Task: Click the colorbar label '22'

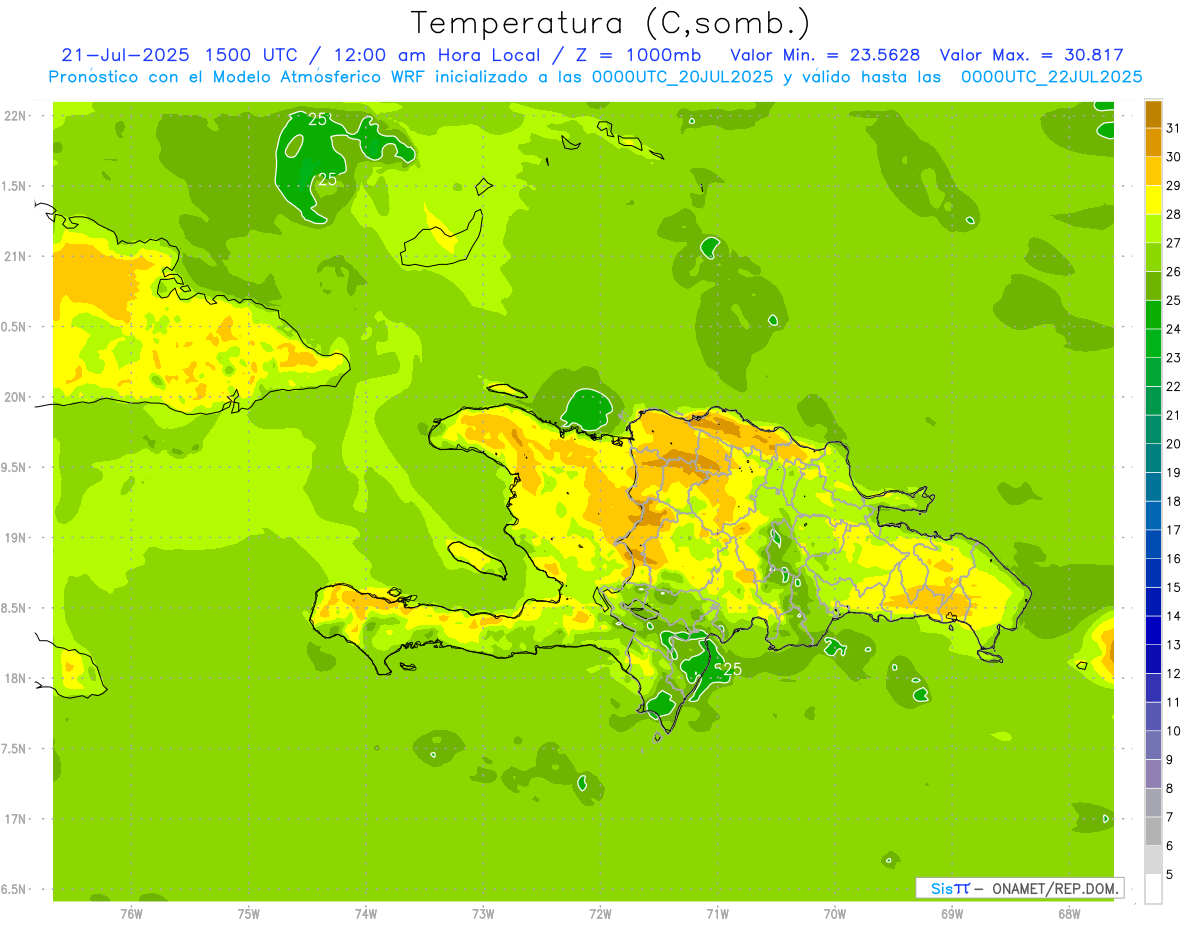Action: 1174,387
